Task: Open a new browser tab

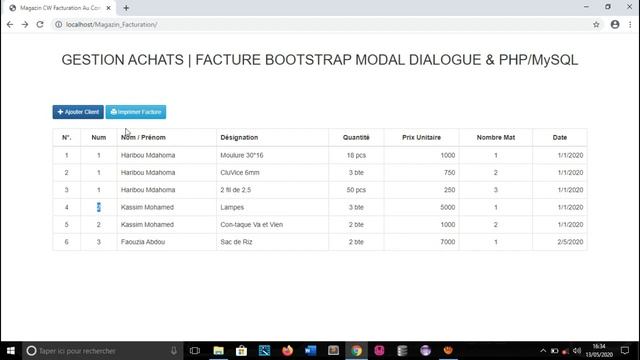Action: click(x=126, y=8)
